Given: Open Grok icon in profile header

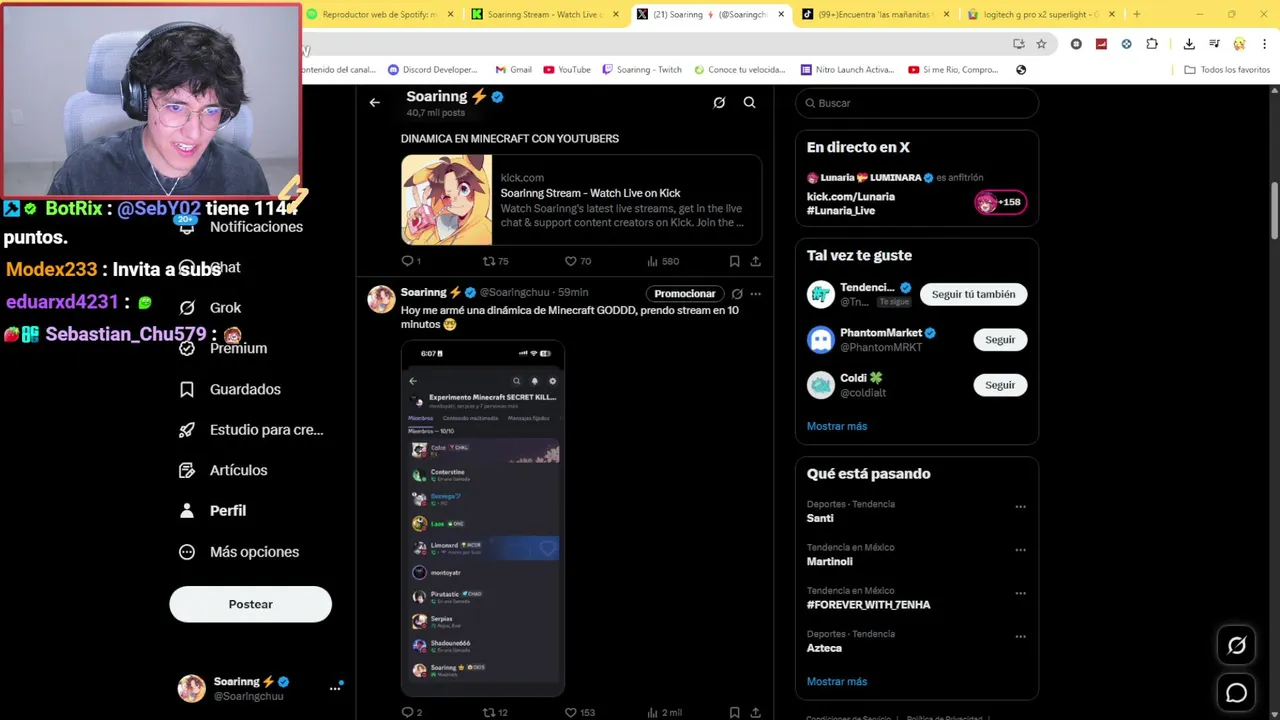Looking at the screenshot, I should point(719,102).
